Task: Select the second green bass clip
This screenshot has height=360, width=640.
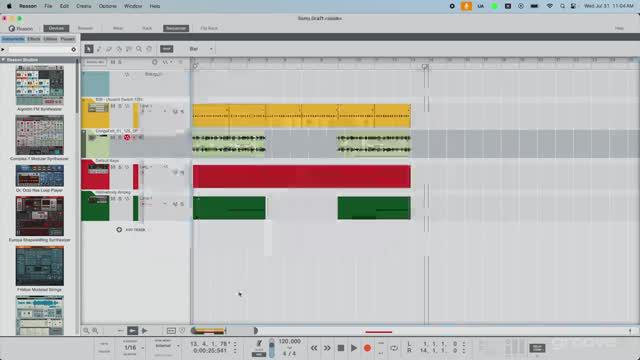Action: pyautogui.click(x=374, y=208)
